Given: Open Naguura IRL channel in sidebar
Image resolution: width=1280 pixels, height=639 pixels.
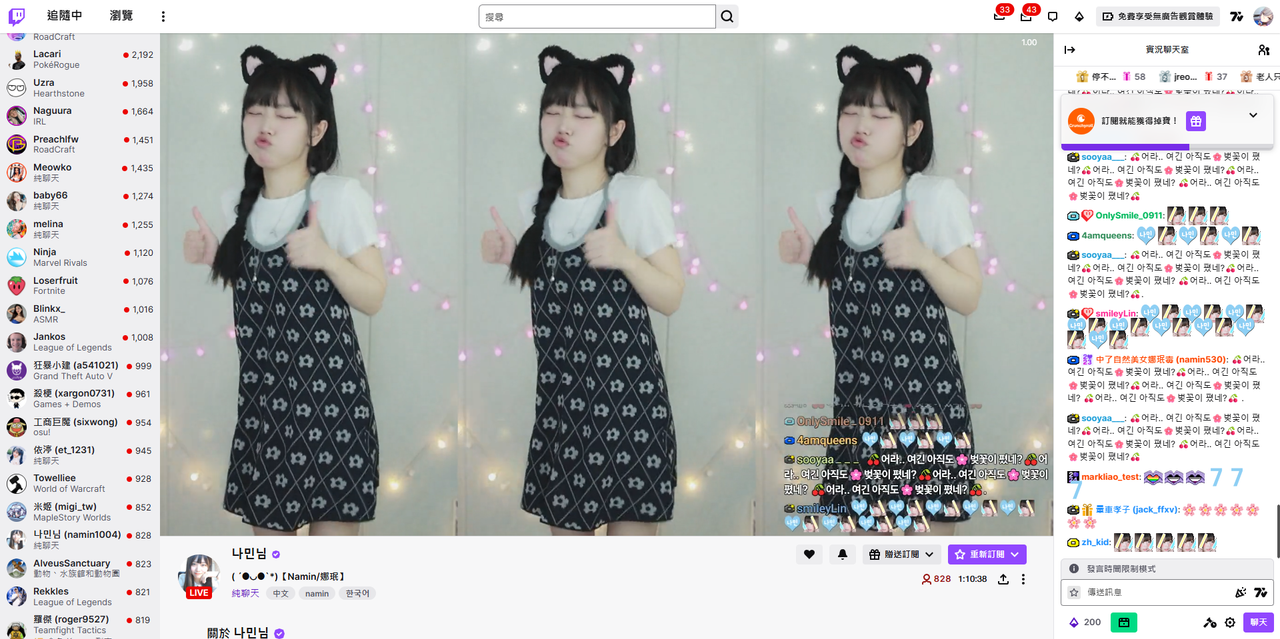Looking at the screenshot, I should pyautogui.click(x=80, y=116).
